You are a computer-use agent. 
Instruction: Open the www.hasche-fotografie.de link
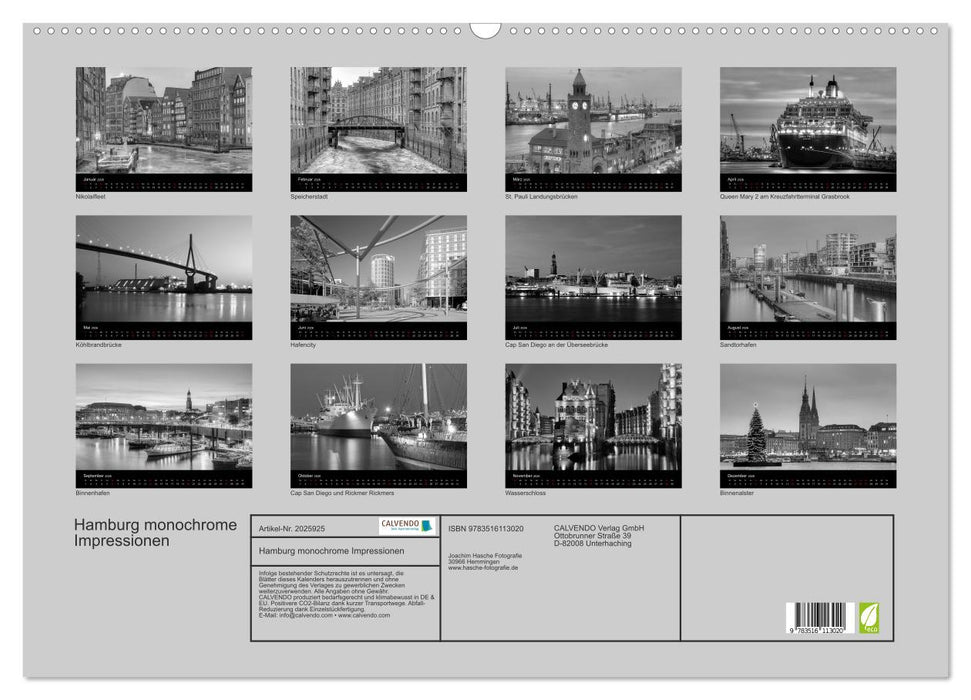pyautogui.click(x=482, y=568)
